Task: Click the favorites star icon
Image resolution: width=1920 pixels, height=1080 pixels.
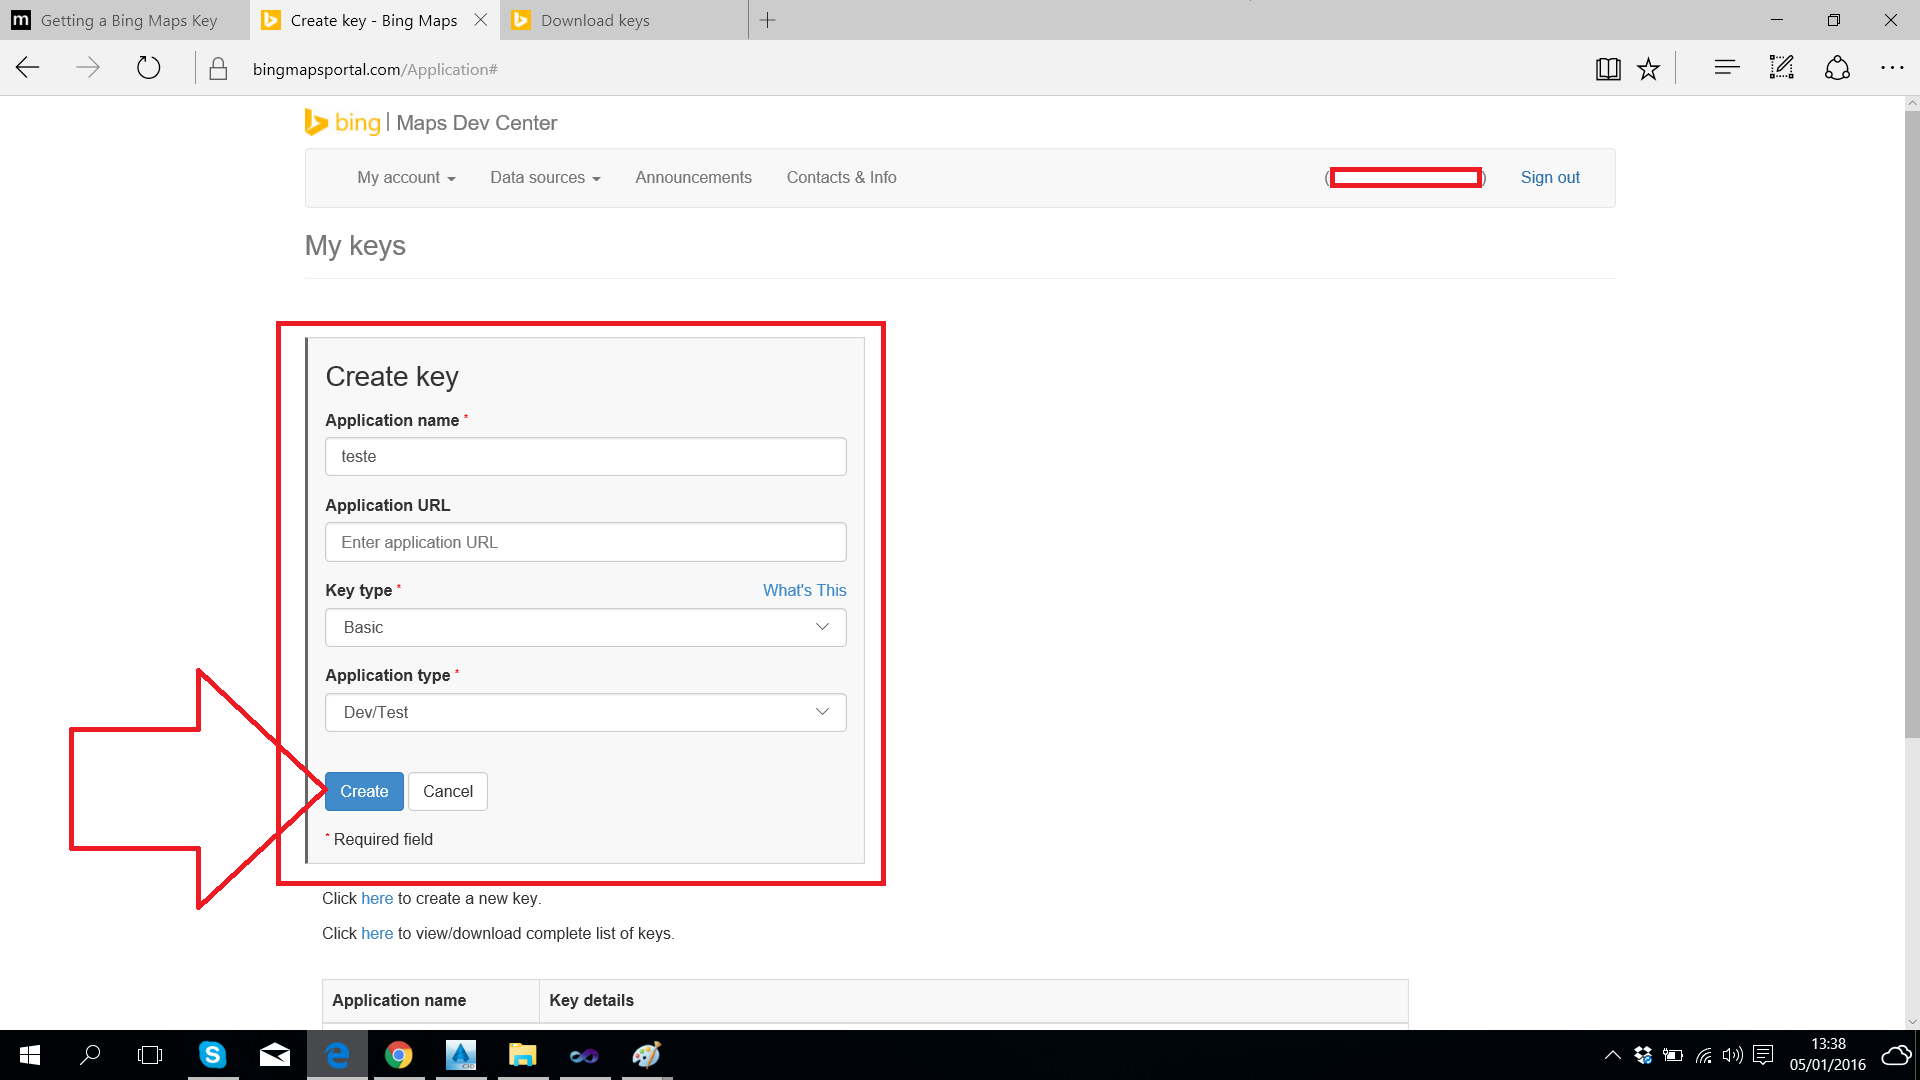Action: pos(1648,68)
